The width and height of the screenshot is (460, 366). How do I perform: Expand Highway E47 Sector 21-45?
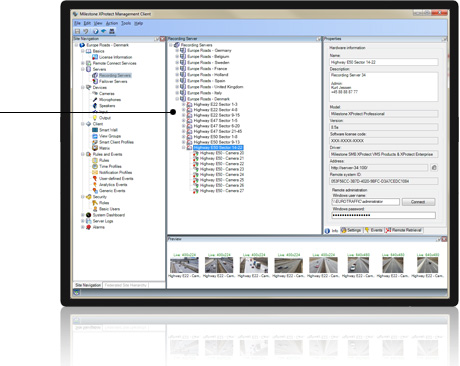coord(183,131)
